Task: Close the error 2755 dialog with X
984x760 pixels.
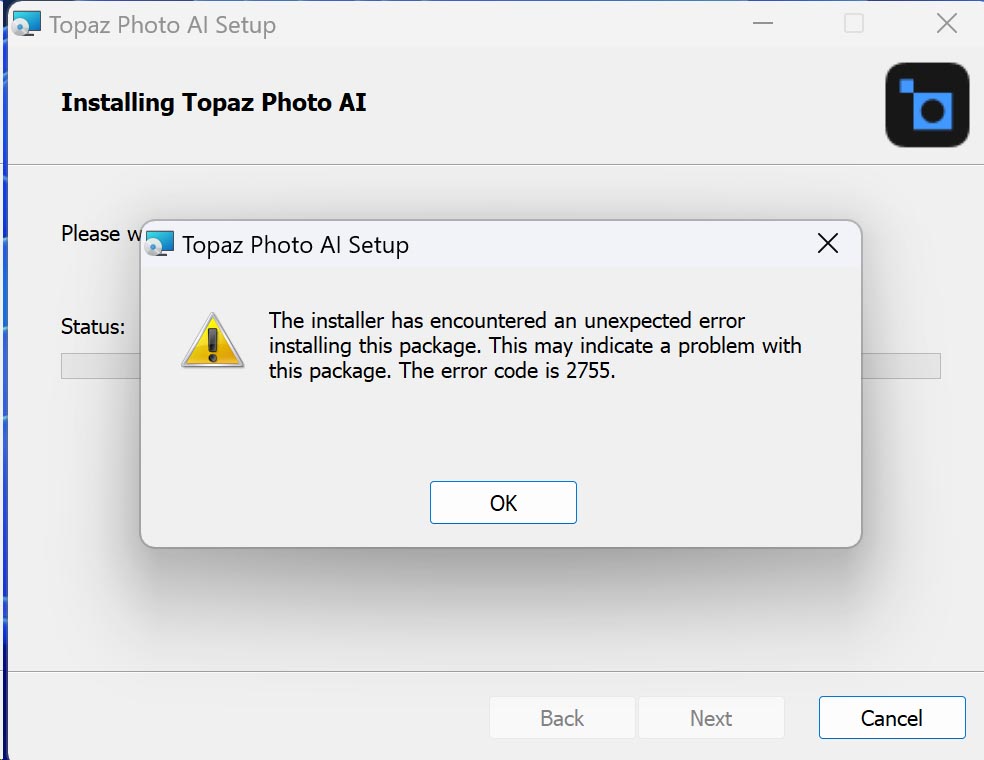Action: point(828,243)
